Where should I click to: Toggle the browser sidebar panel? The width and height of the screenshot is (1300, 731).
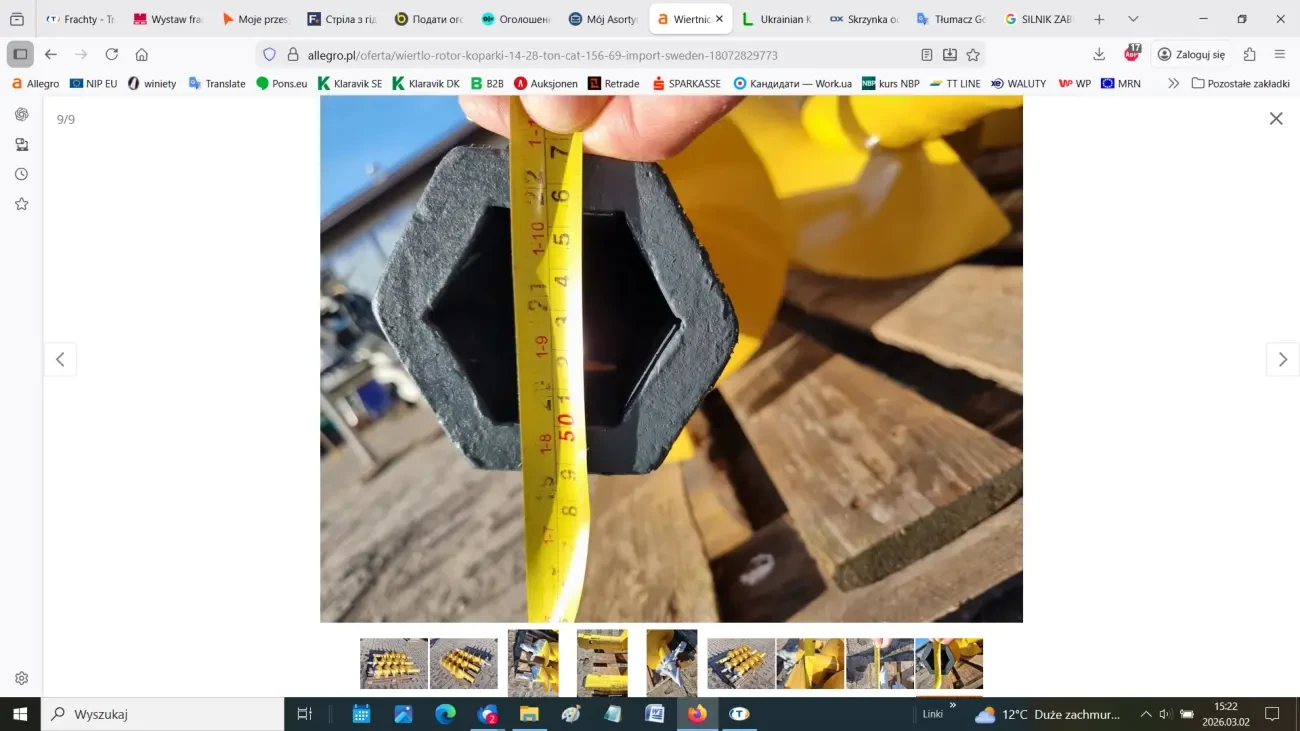tap(20, 55)
